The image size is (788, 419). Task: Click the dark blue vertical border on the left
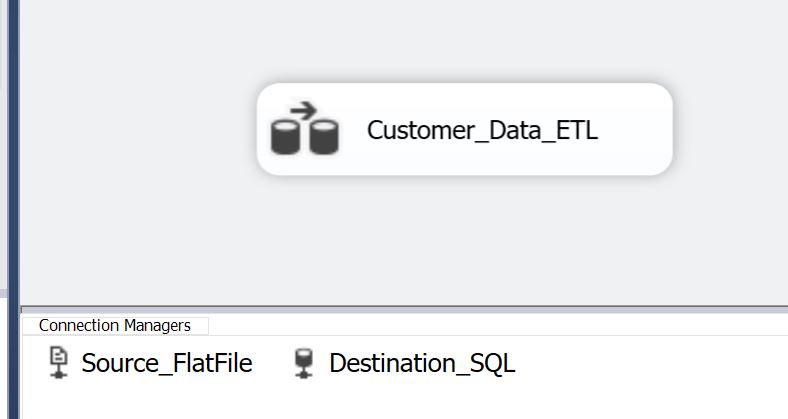14,210
